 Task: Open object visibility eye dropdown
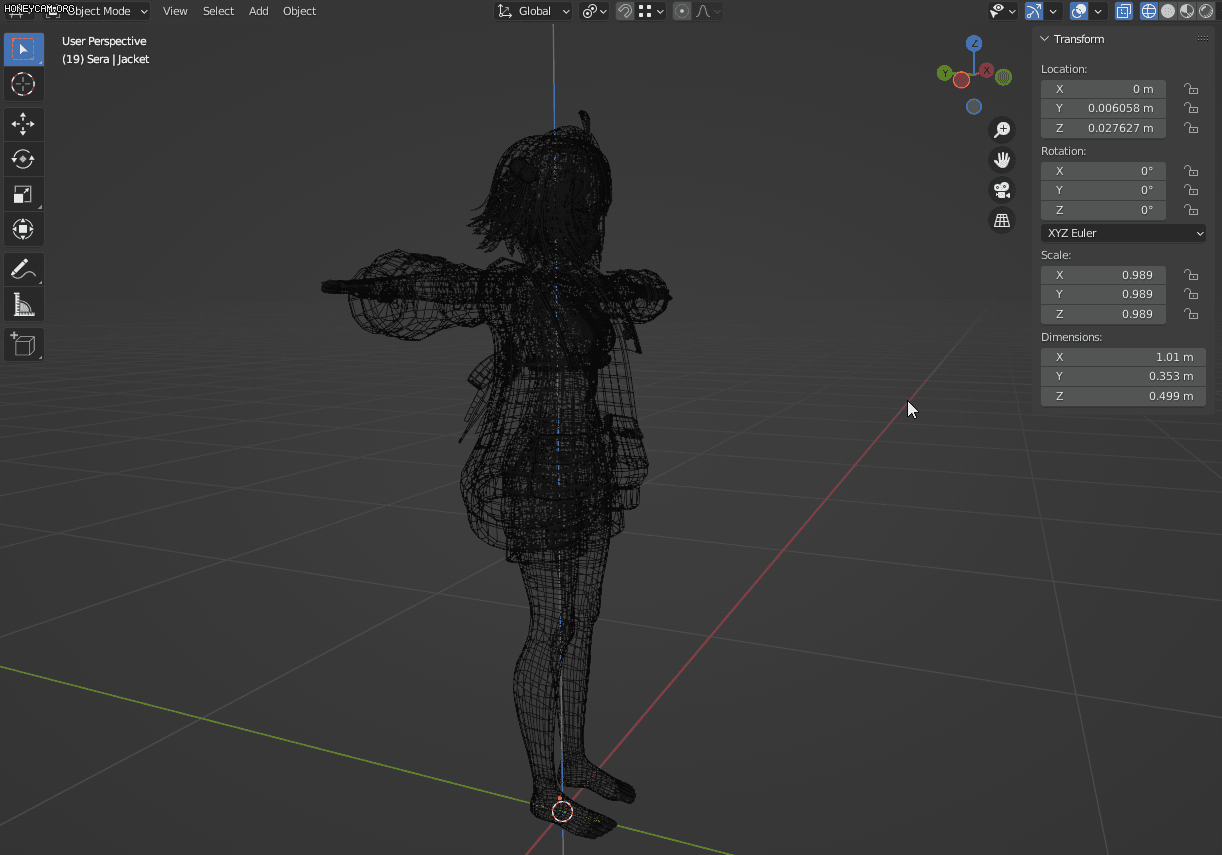tap(1003, 11)
